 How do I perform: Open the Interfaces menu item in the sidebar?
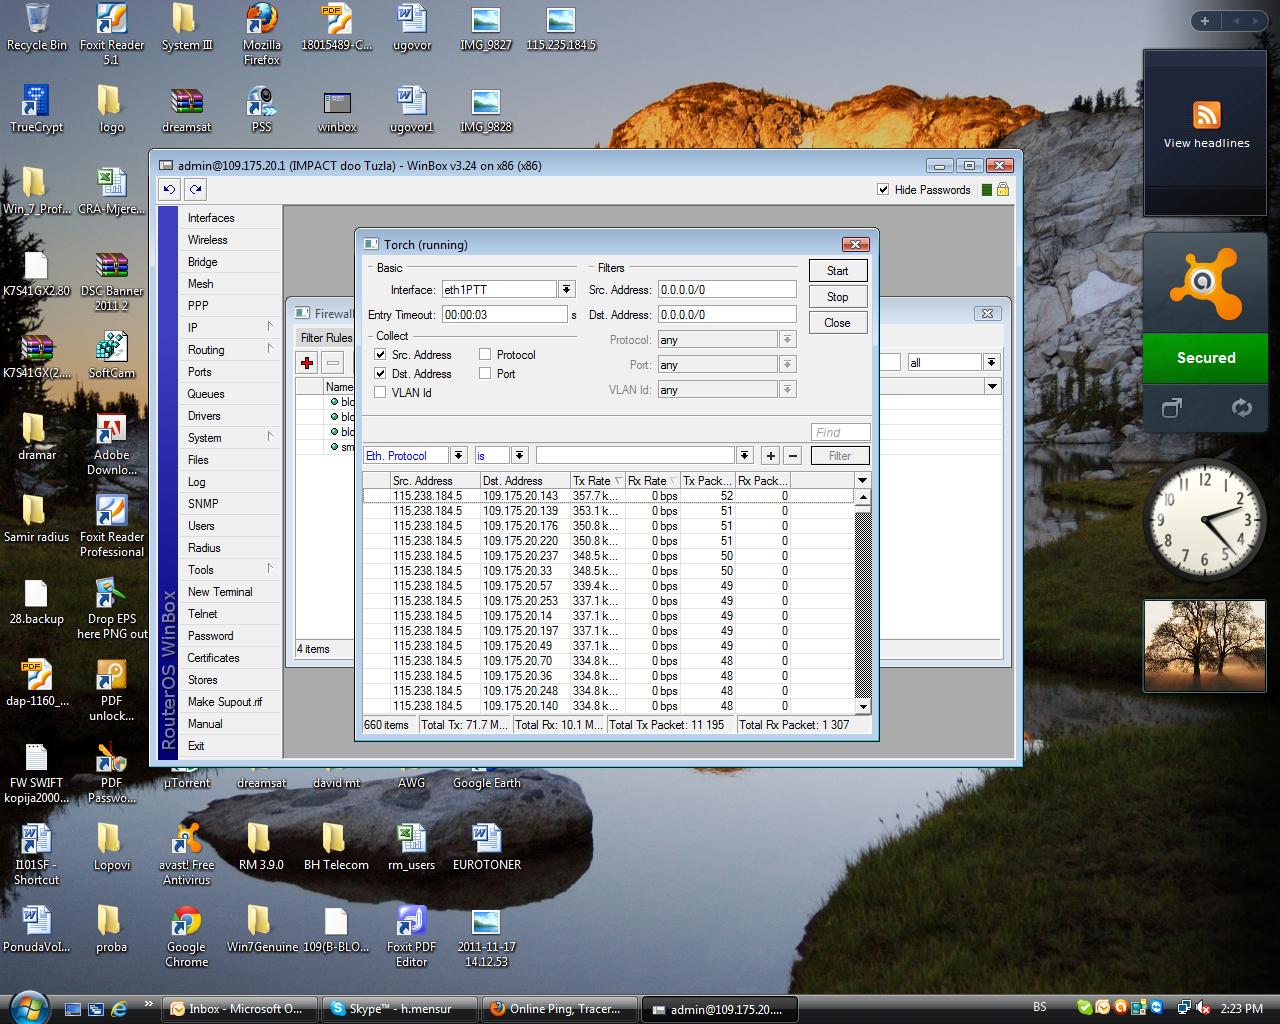(x=211, y=218)
